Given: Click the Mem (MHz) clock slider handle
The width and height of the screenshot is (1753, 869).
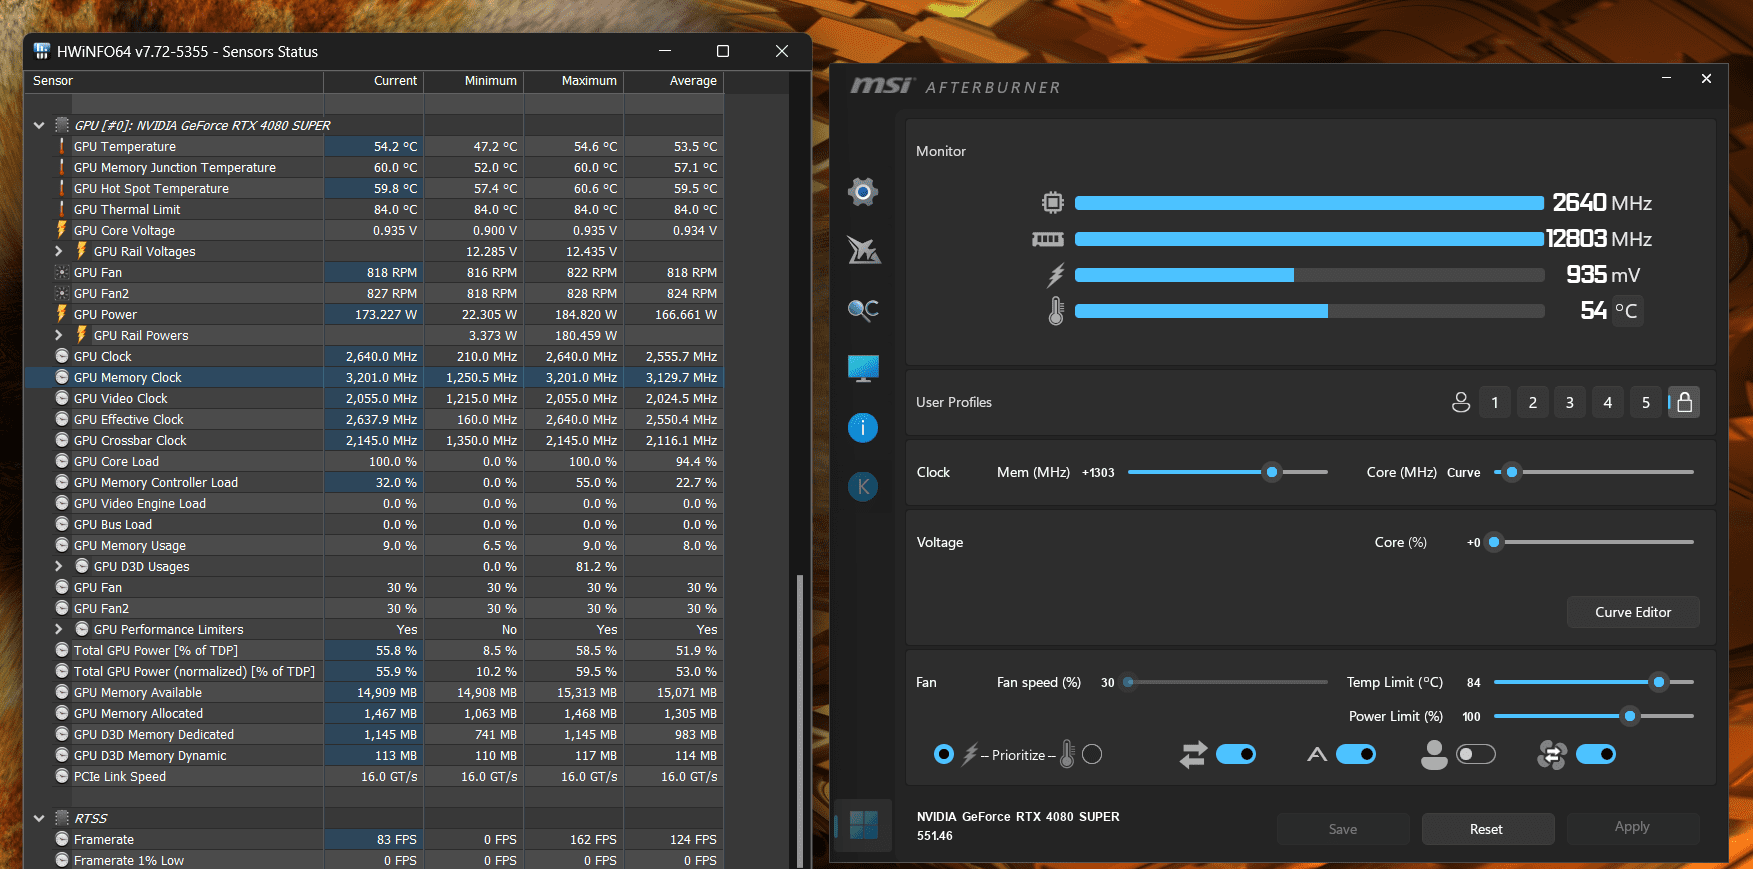Looking at the screenshot, I should tap(1272, 472).
